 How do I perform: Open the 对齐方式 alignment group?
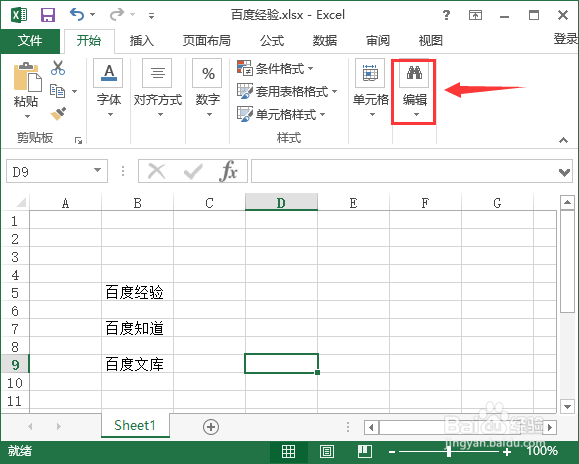158,89
